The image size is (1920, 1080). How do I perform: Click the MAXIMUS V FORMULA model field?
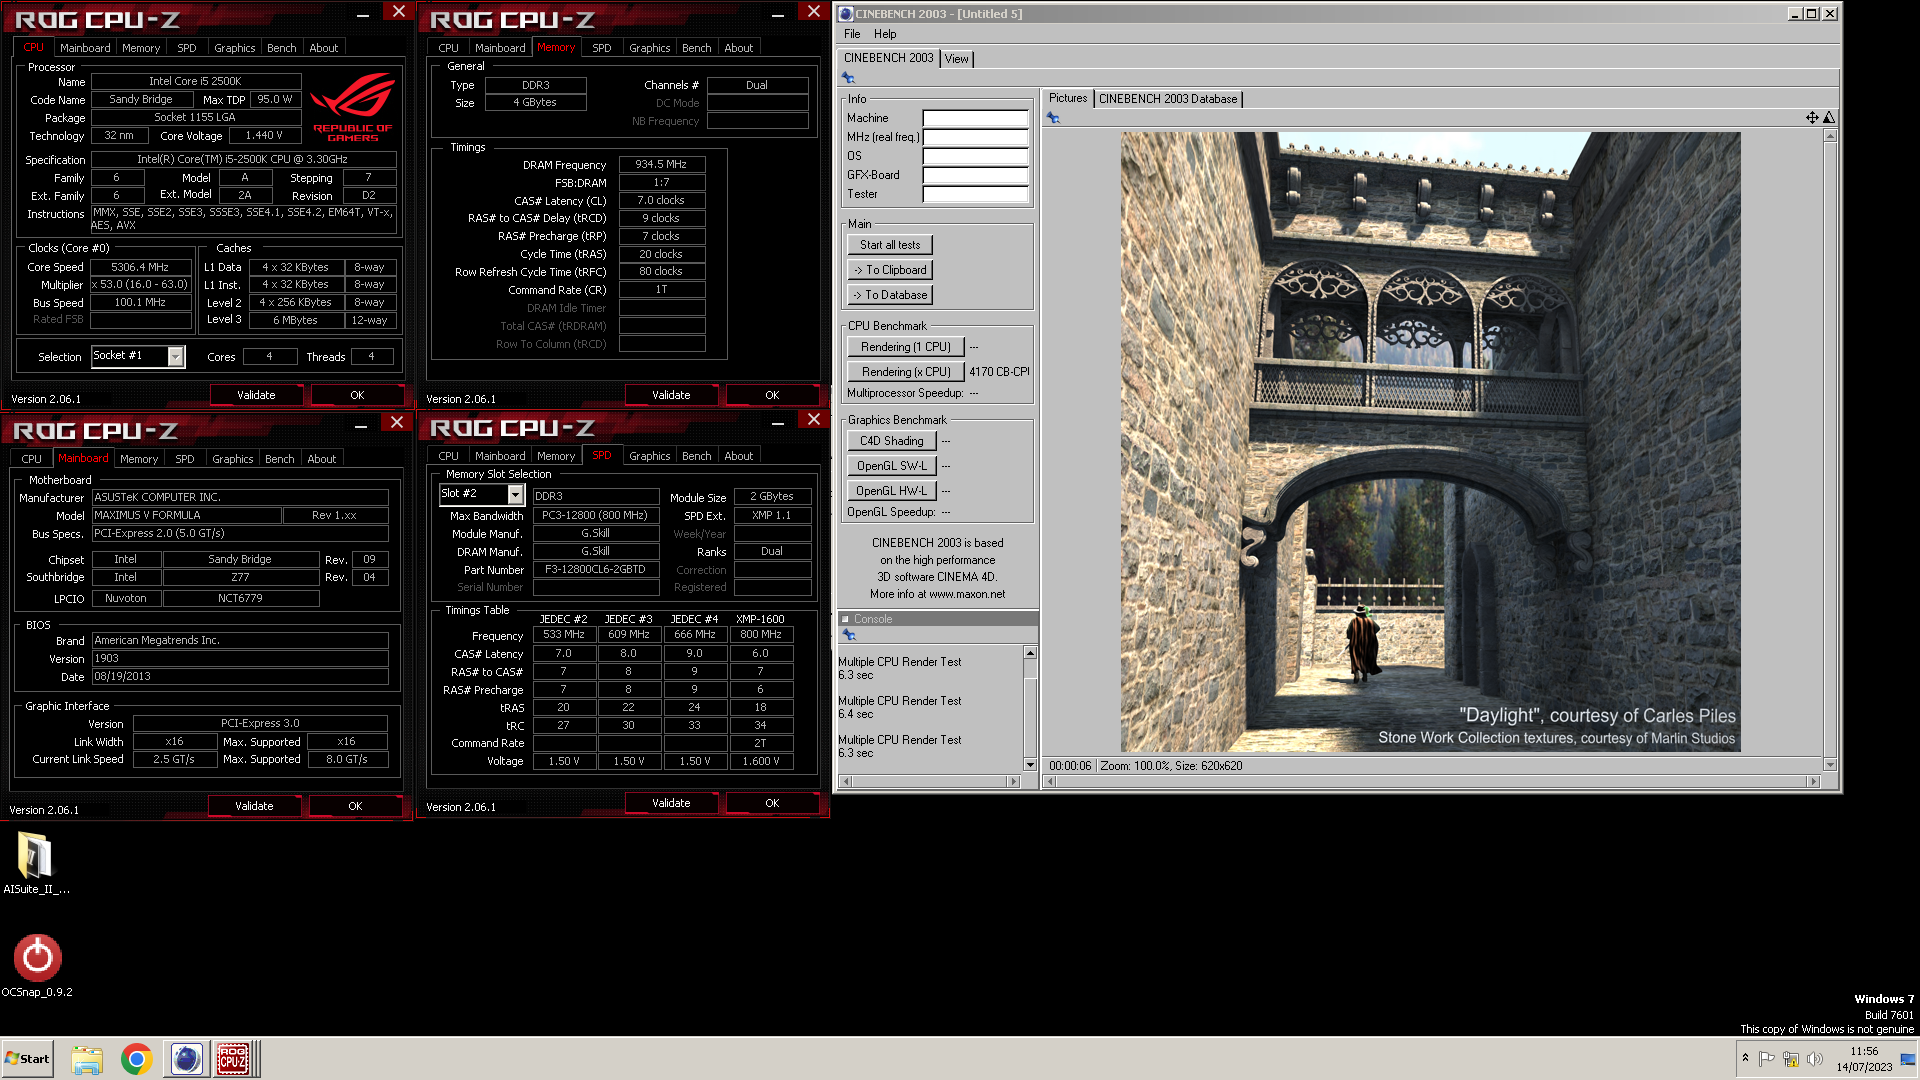coord(186,515)
